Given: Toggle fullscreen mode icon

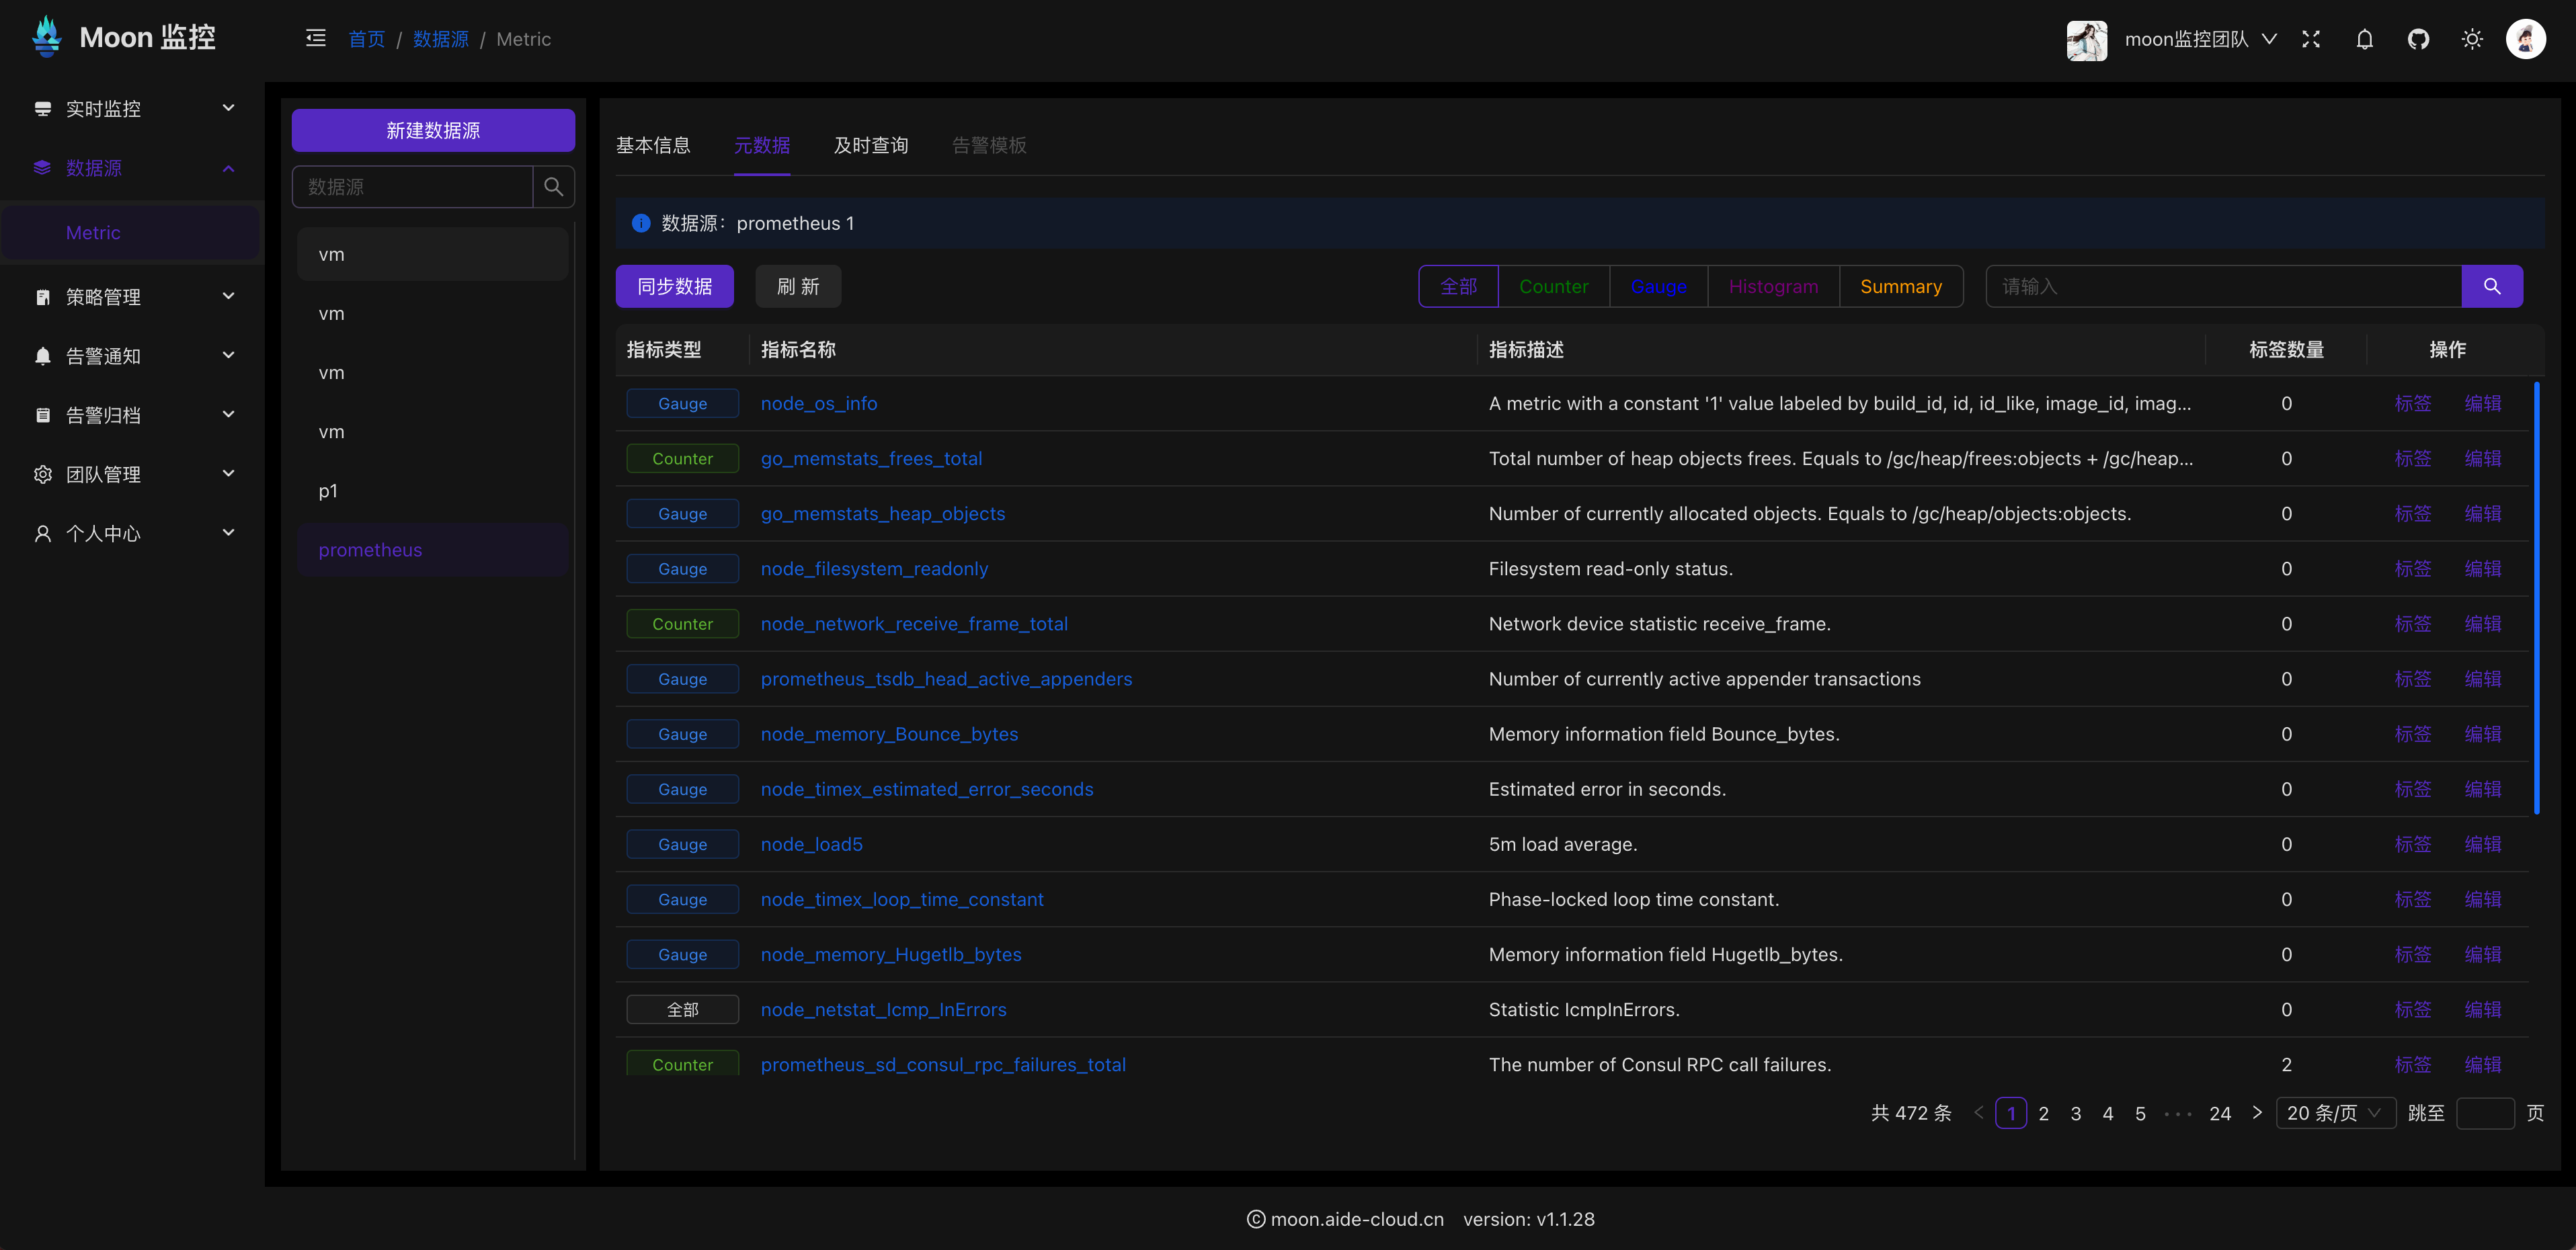Looking at the screenshot, I should [2311, 39].
